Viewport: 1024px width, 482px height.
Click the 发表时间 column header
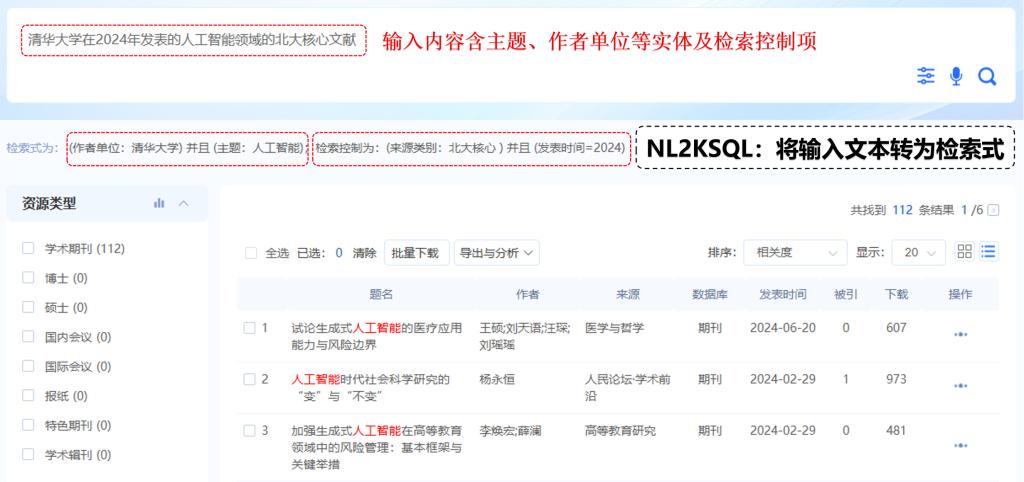782,294
